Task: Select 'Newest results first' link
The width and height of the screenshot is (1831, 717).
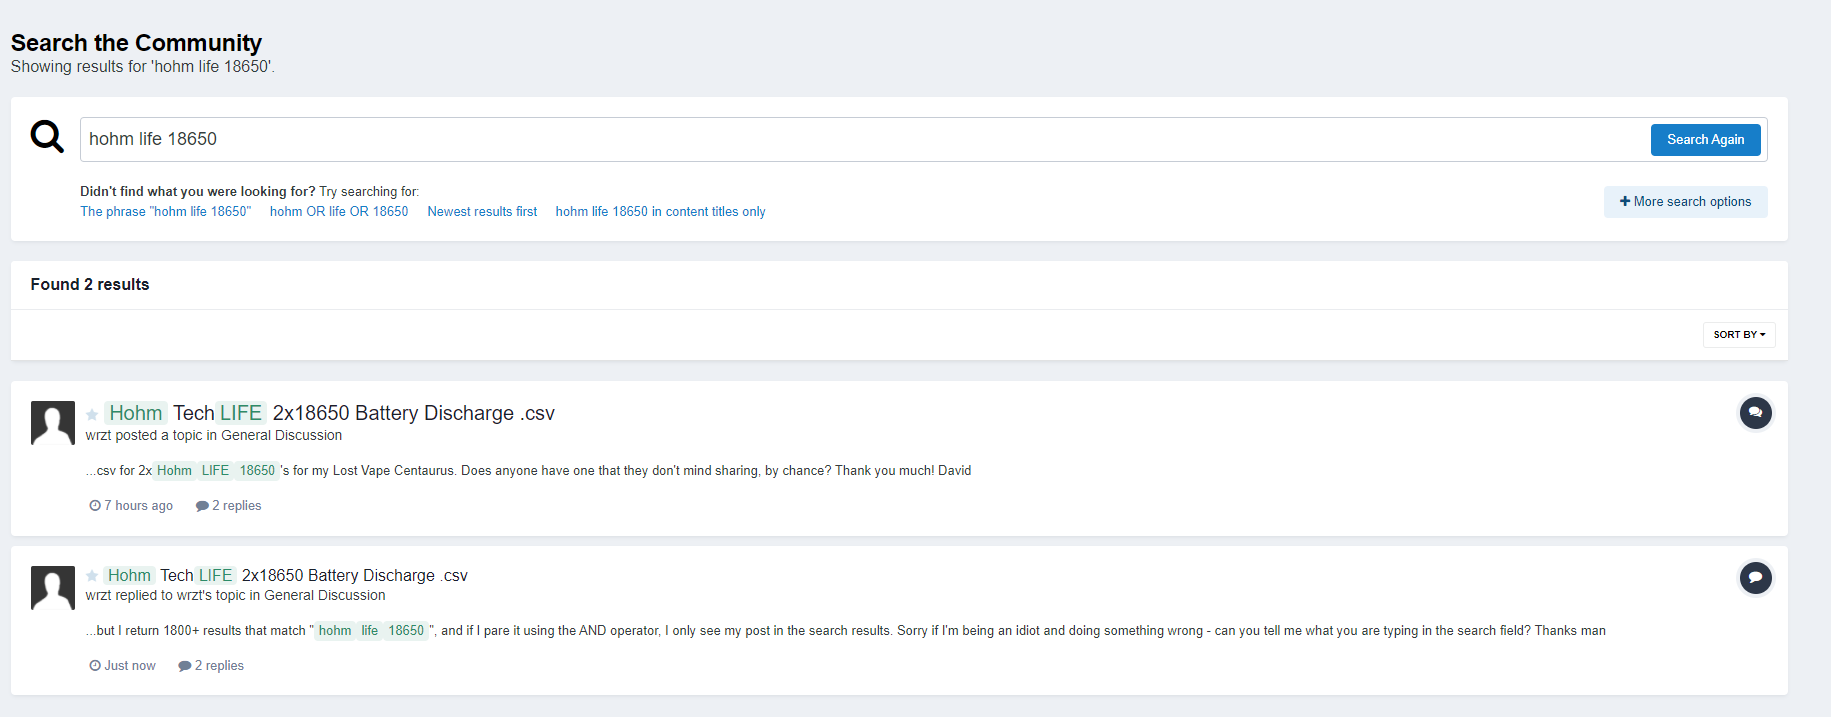Action: coord(482,212)
